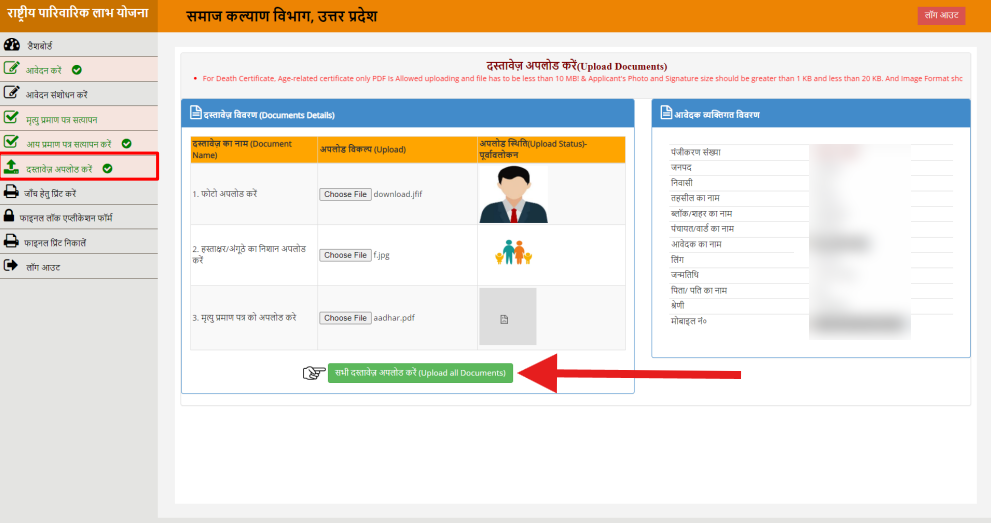Click Upload all Documents green button

click(420, 373)
